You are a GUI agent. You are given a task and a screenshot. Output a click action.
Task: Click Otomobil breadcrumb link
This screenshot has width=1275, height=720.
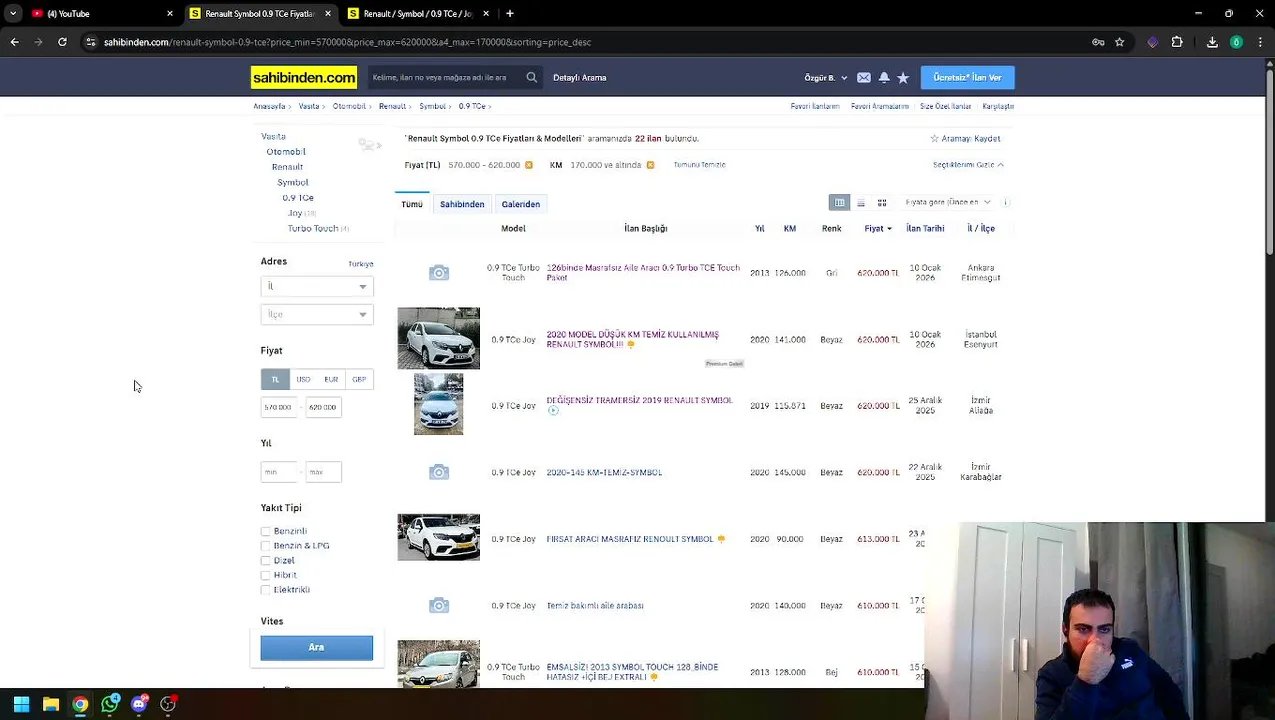tap(349, 106)
